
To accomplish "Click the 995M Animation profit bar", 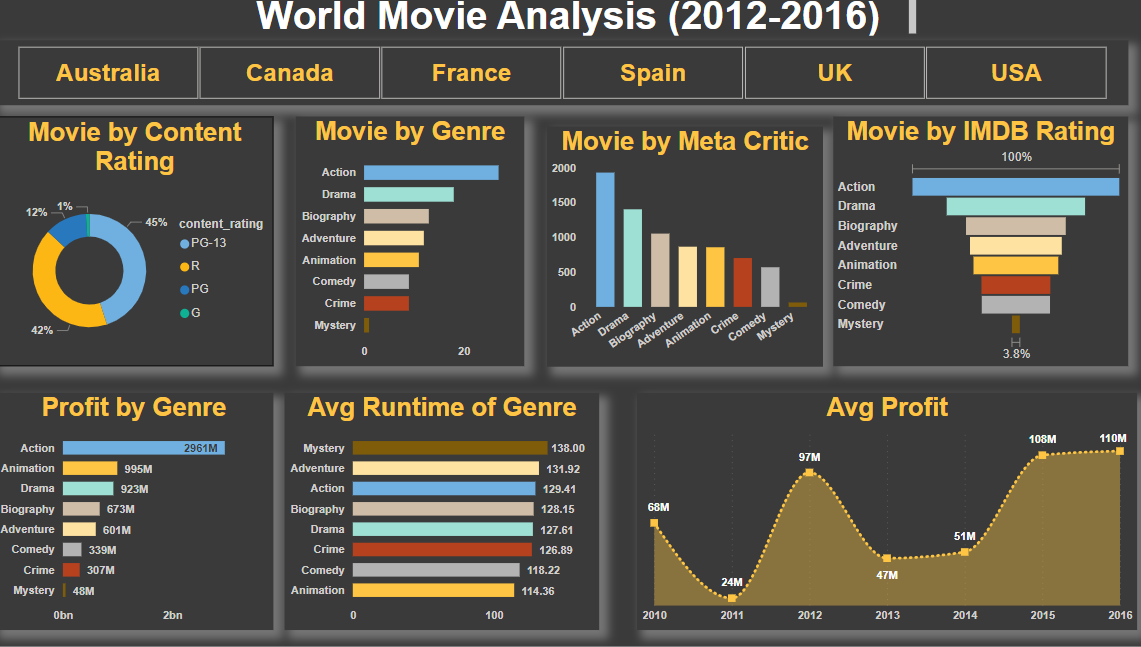I will [x=90, y=469].
